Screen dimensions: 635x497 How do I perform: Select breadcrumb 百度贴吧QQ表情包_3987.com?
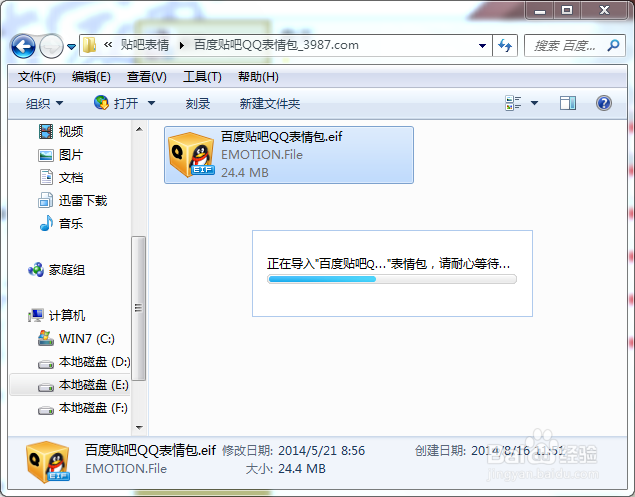[x=276, y=45]
